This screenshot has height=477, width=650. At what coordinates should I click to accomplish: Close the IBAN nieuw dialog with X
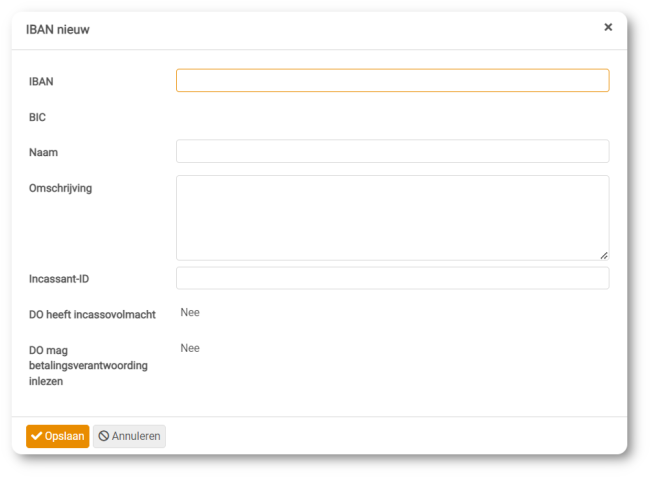point(608,27)
